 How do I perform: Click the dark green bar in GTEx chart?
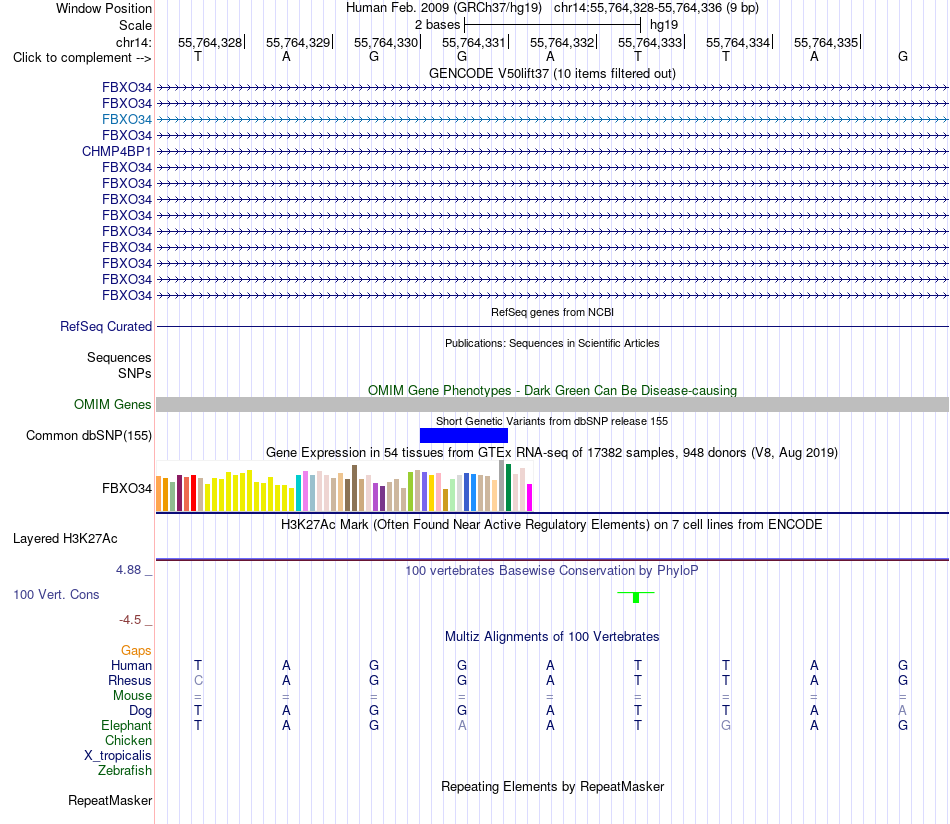[509, 488]
